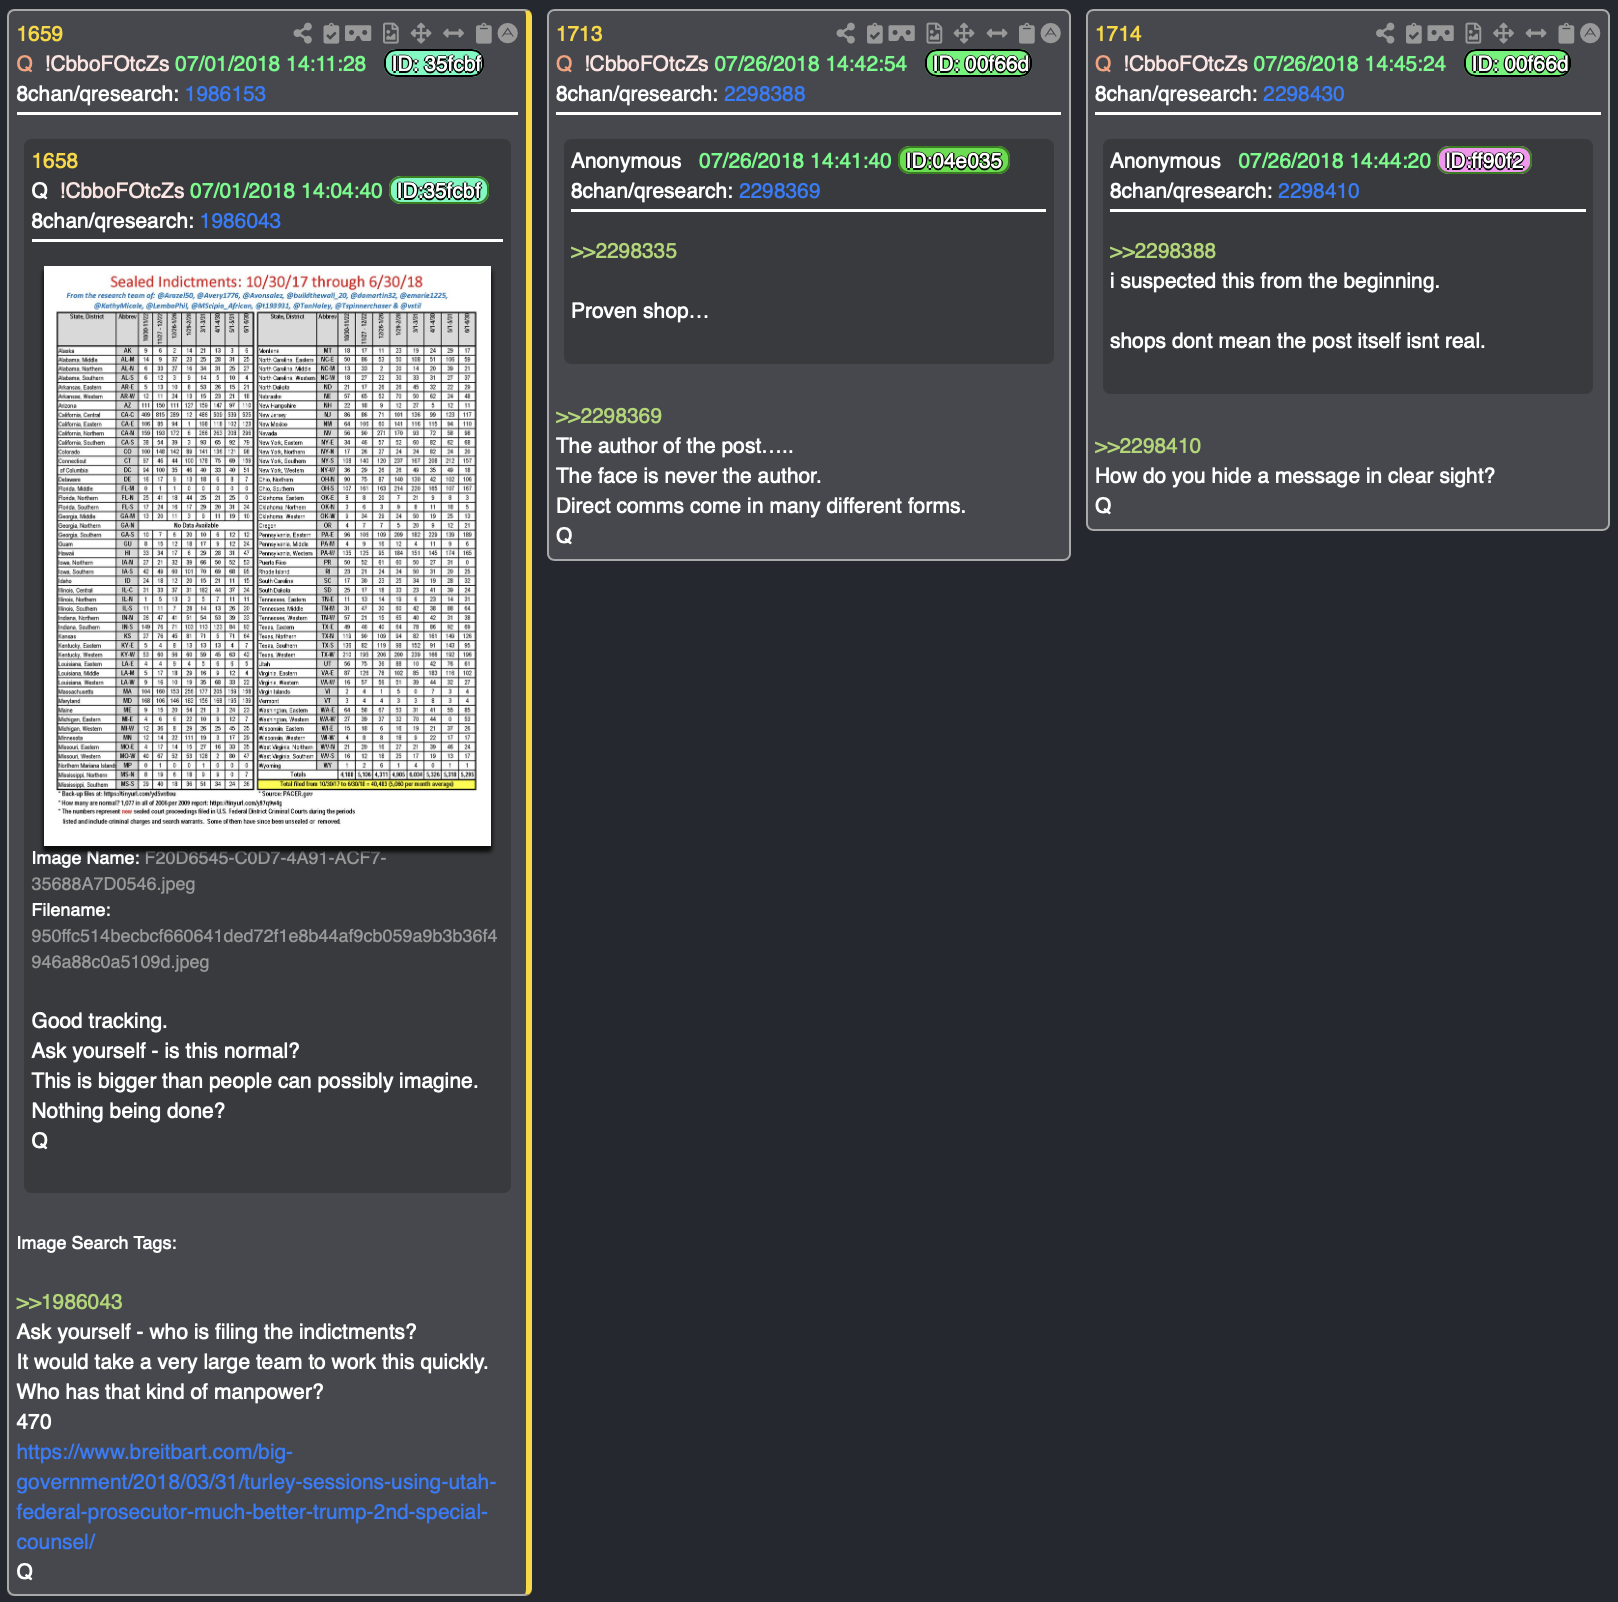The height and width of the screenshot is (1602, 1618).
Task: Click post number 1713
Action: point(579,34)
